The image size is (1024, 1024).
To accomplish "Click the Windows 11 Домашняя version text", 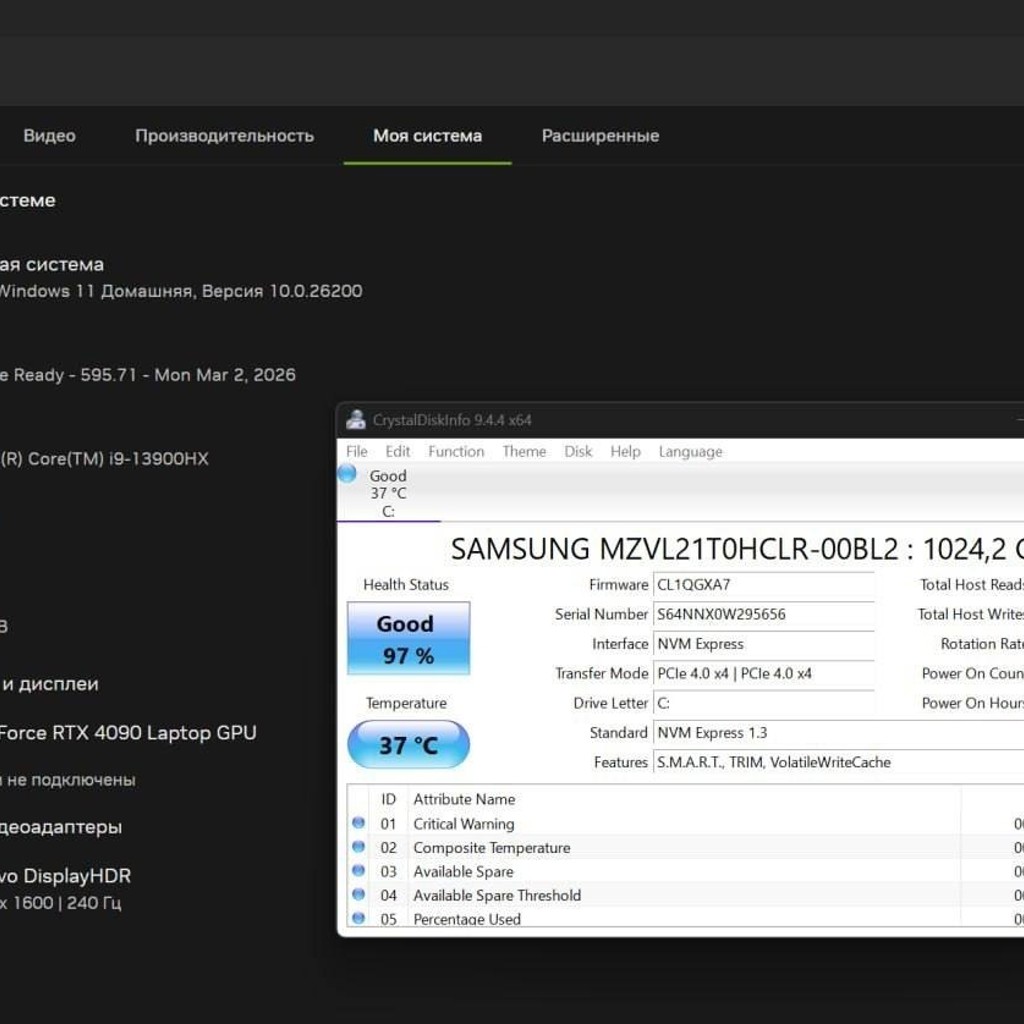I will (x=180, y=291).
